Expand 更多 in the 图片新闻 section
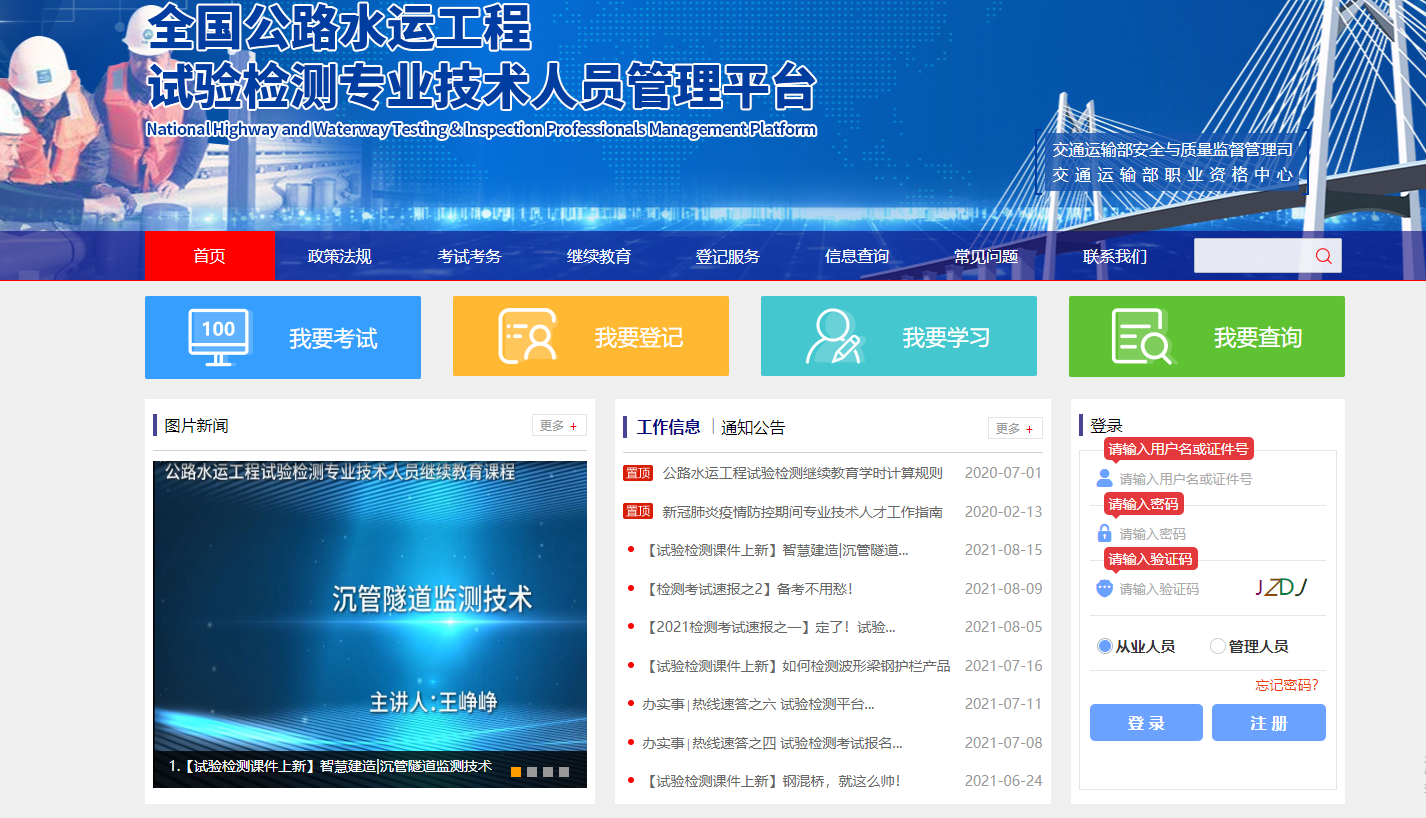This screenshot has width=1426, height=818. pyautogui.click(x=559, y=426)
